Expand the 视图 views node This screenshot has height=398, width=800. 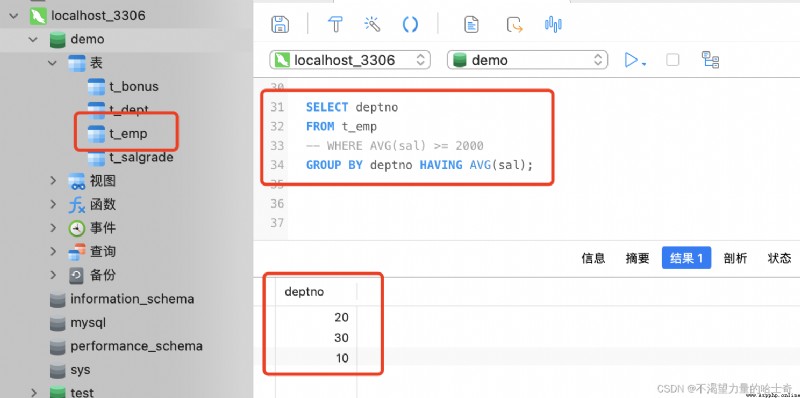53,181
